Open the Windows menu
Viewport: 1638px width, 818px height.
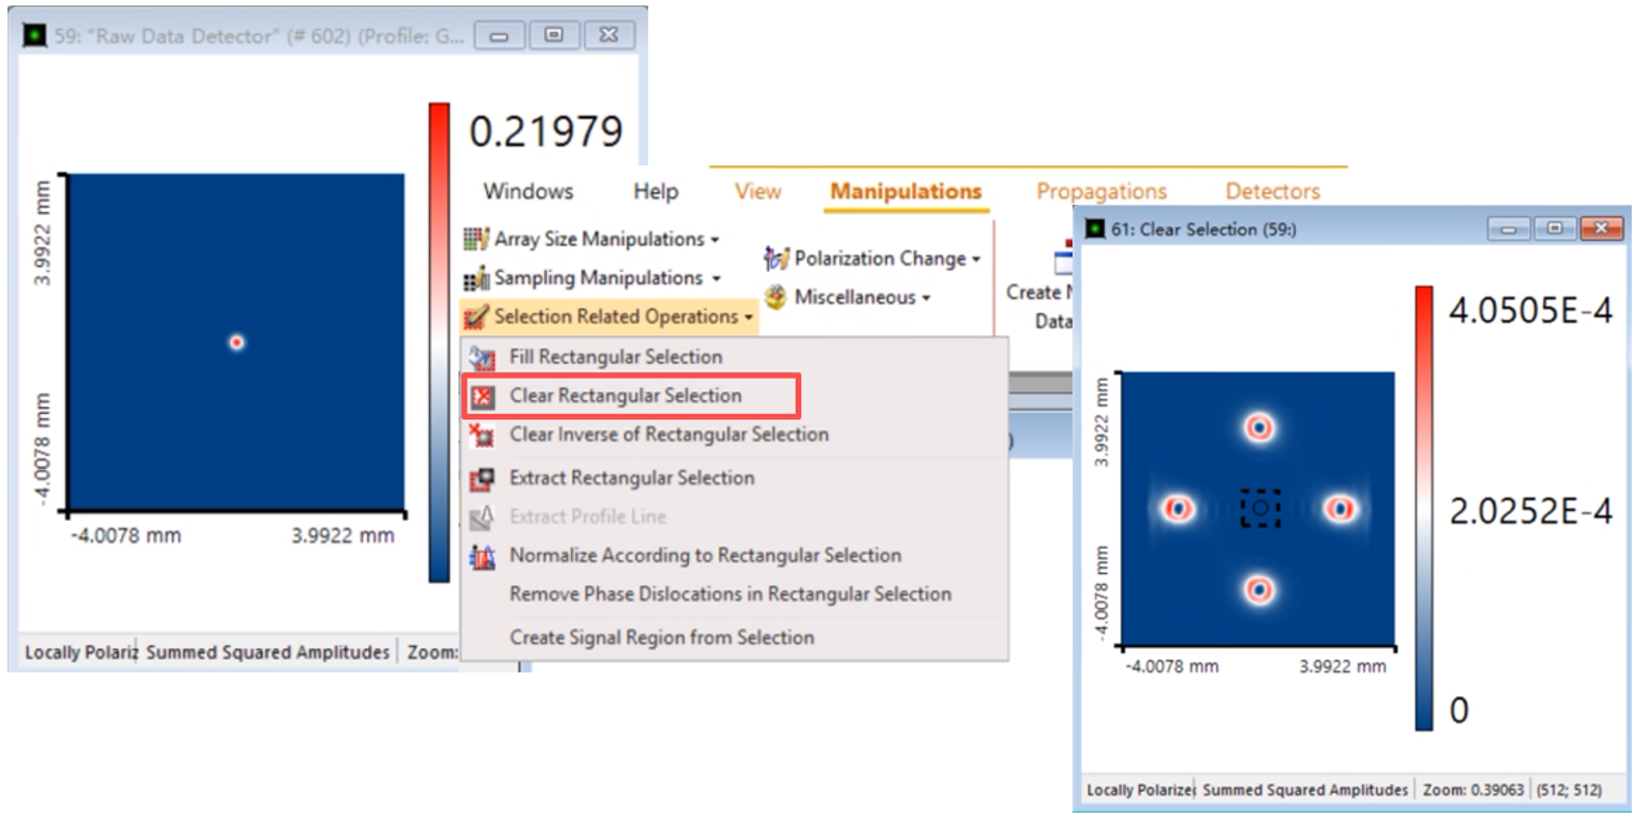tap(528, 191)
